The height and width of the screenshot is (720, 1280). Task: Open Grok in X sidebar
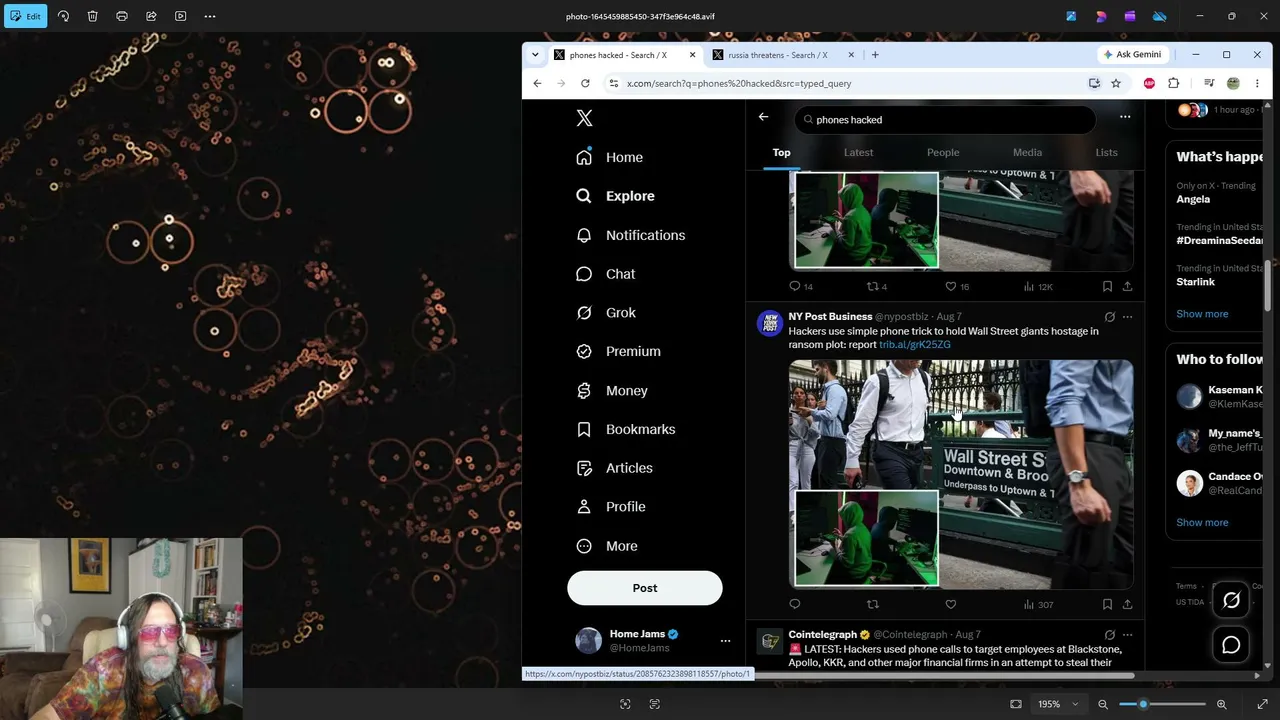[606, 313]
